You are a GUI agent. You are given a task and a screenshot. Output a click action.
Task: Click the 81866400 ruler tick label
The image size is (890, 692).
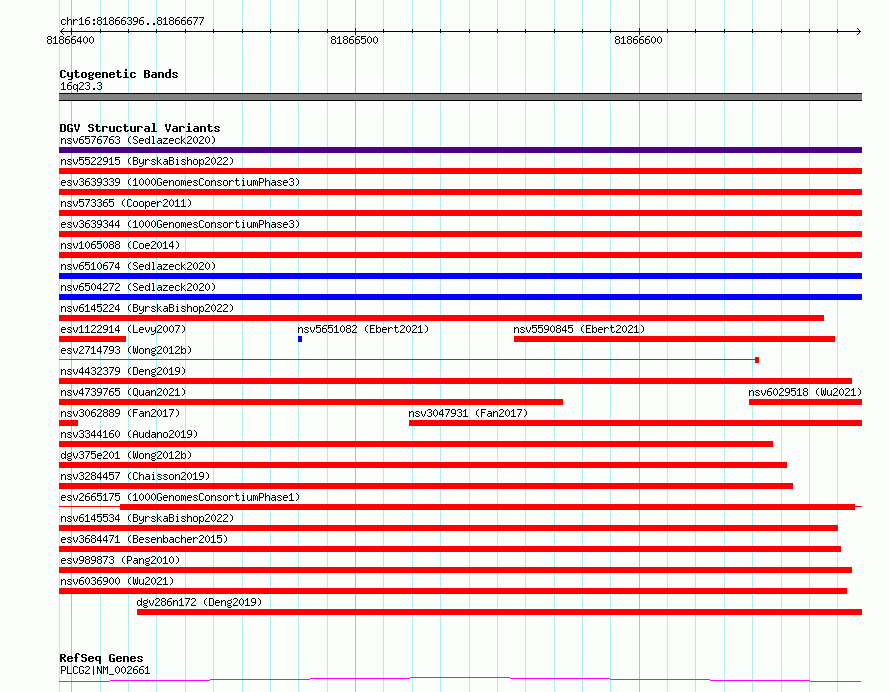70,40
